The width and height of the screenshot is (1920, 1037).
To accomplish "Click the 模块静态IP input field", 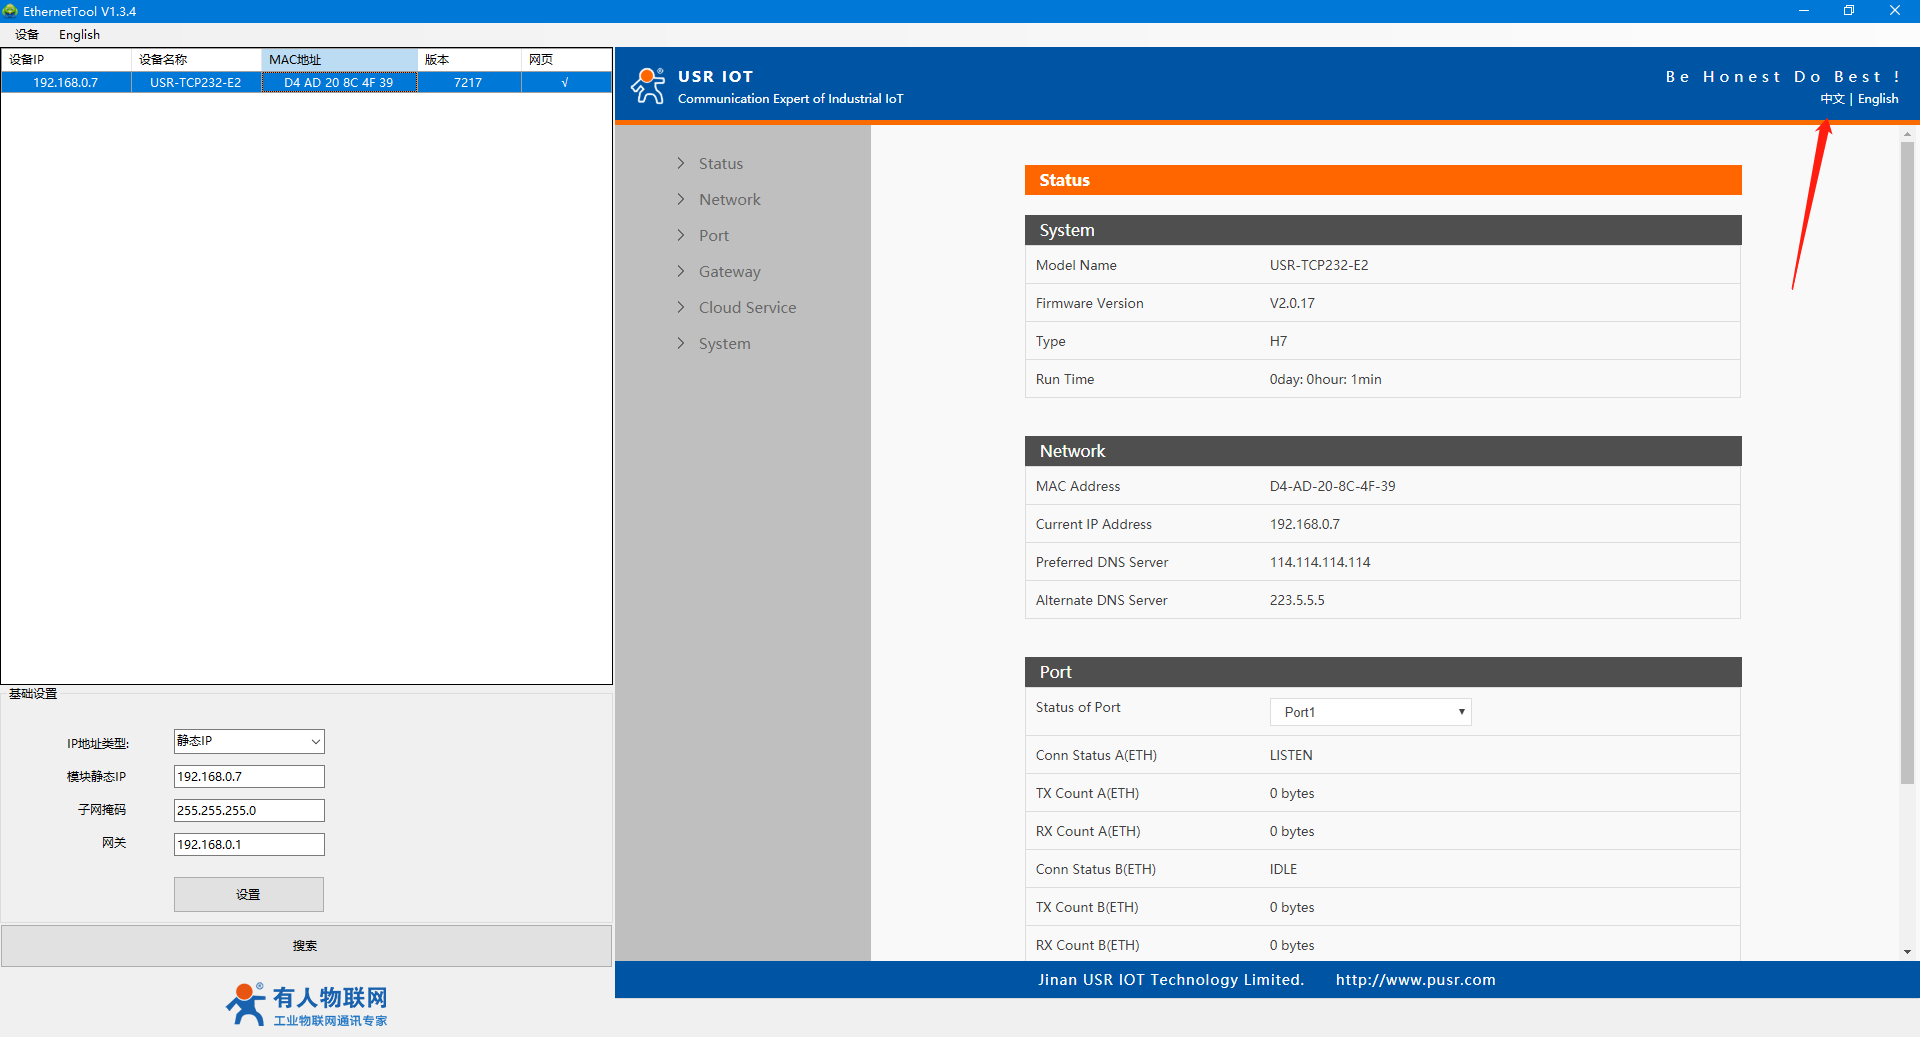I will (249, 777).
